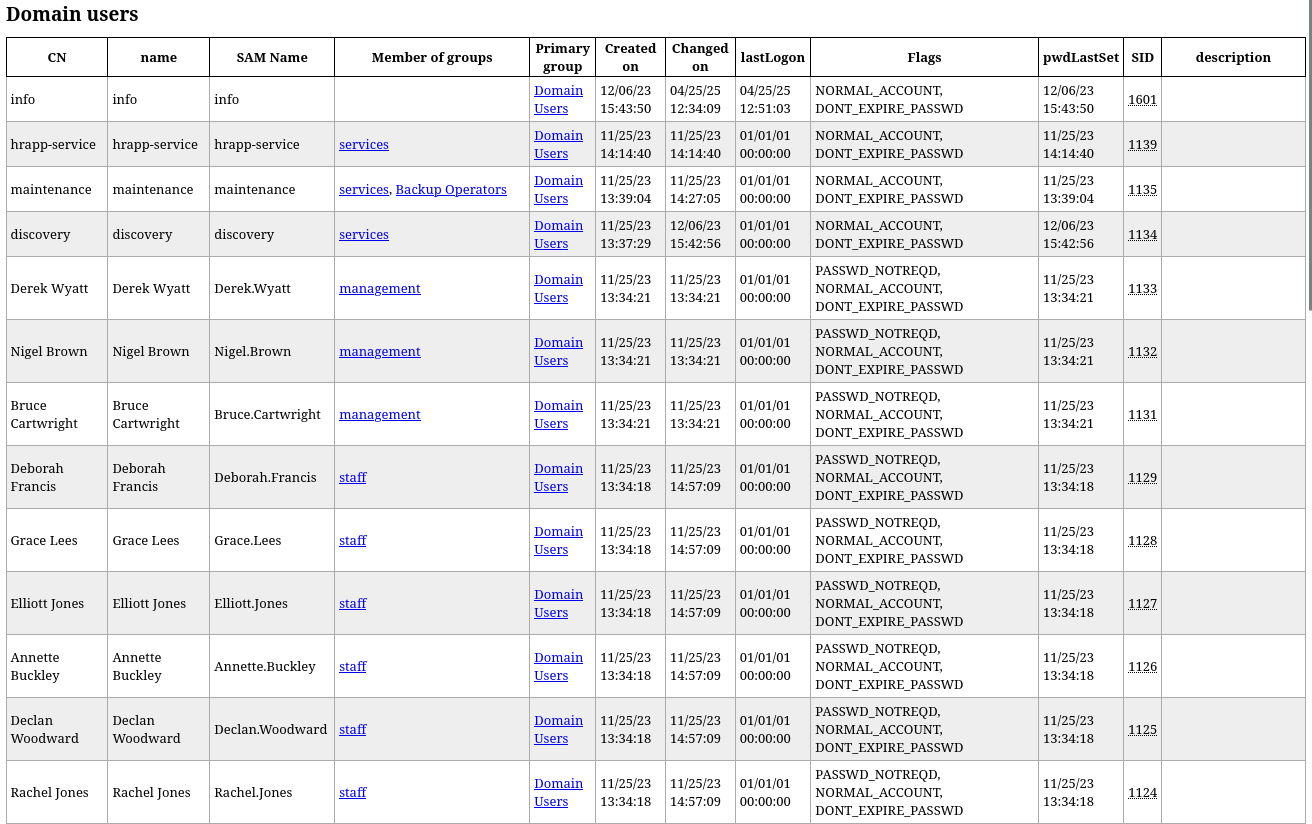Open management group link for Nigel Brown
Viewport: 1312px width, 824px height.
coord(380,351)
